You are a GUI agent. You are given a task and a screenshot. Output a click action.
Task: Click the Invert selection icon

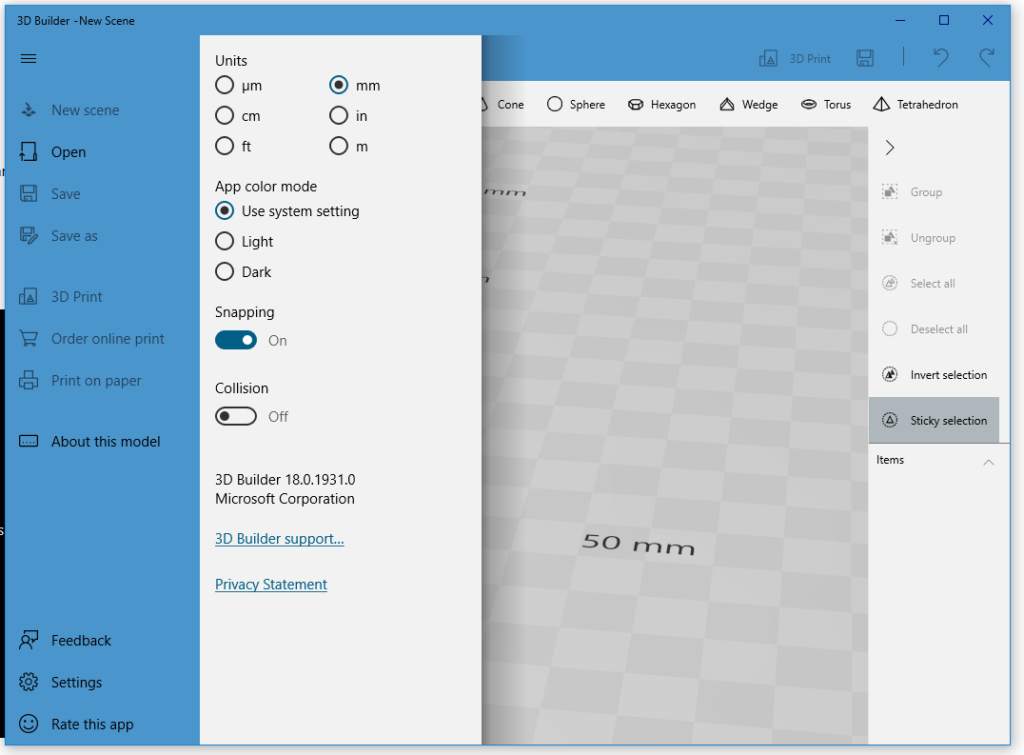pos(889,374)
